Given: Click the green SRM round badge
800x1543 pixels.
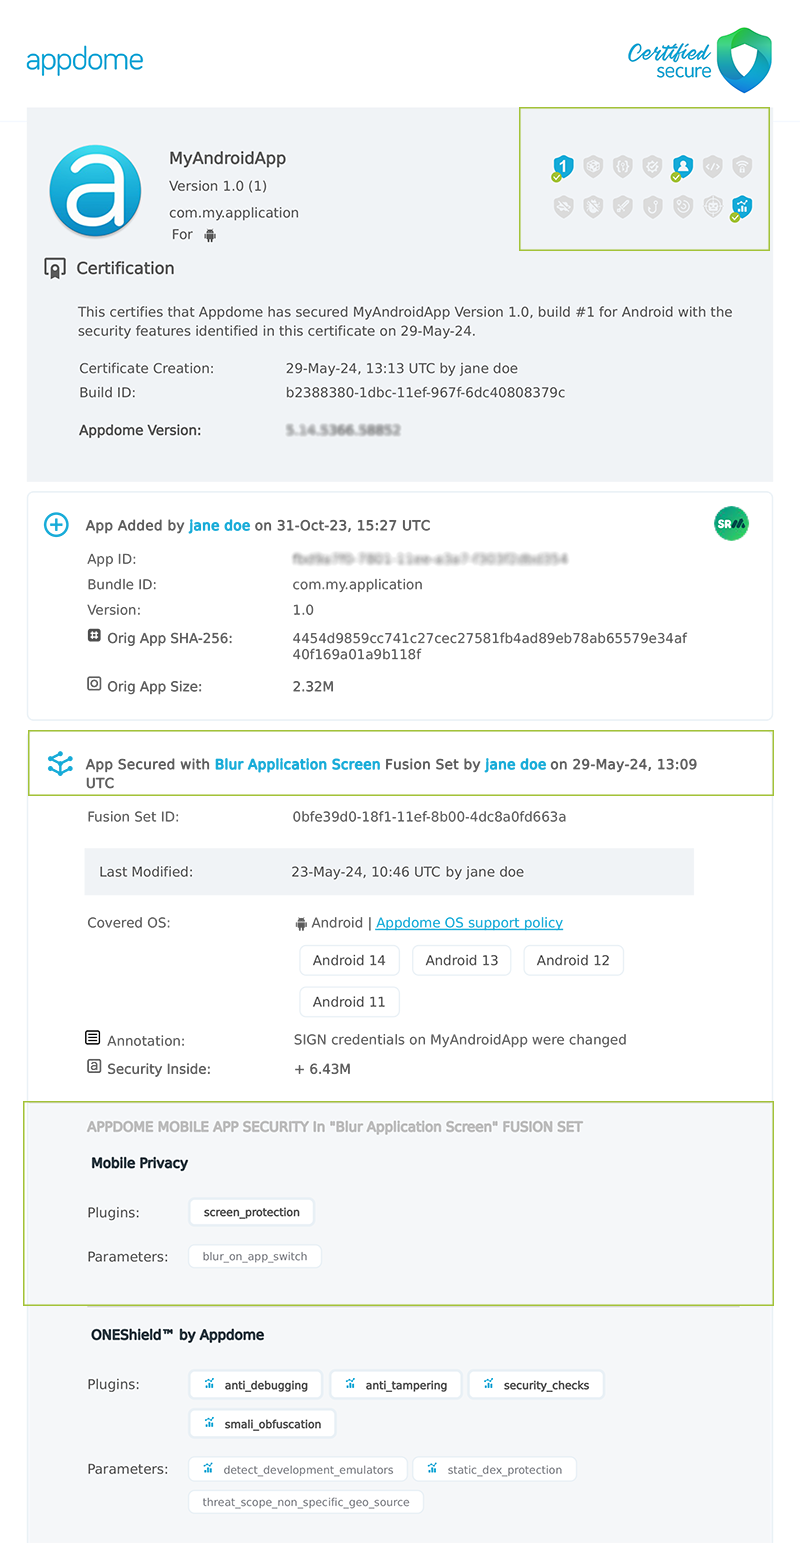Looking at the screenshot, I should click(731, 524).
